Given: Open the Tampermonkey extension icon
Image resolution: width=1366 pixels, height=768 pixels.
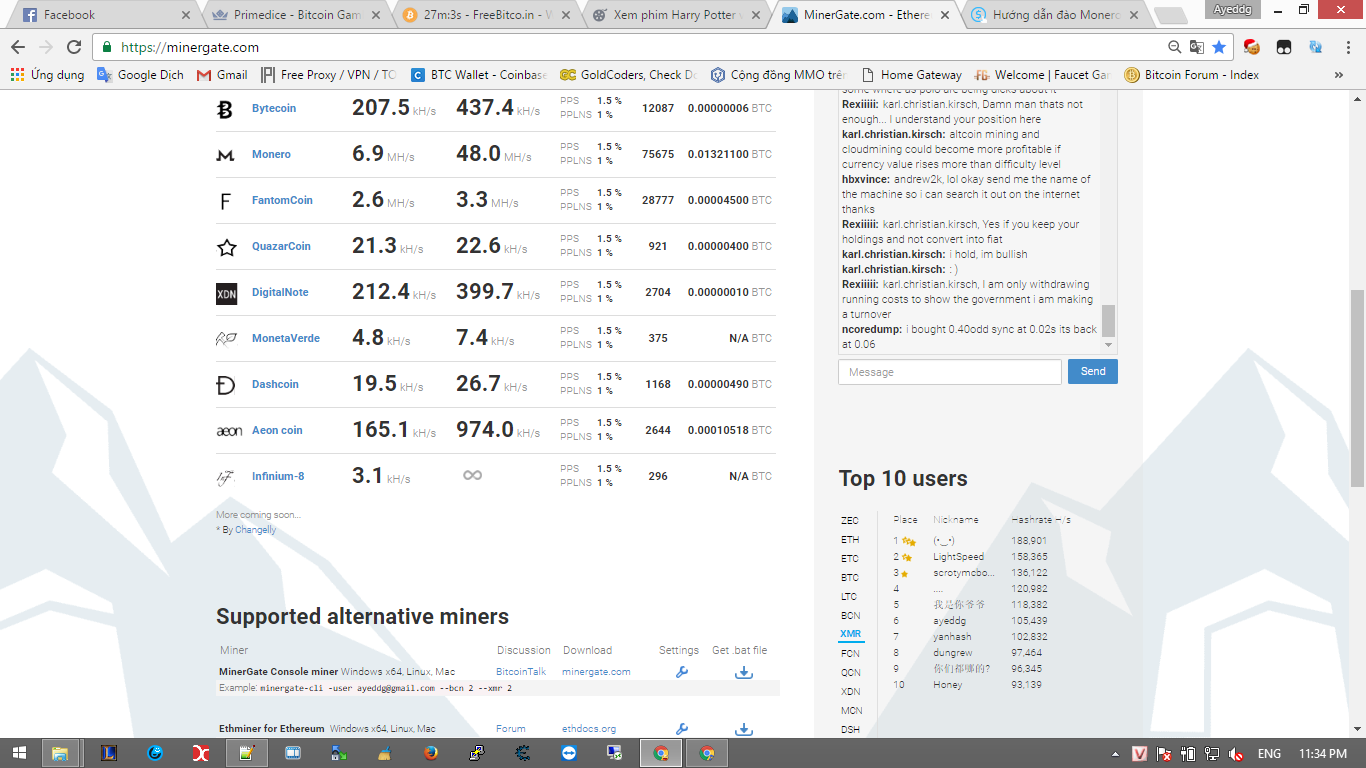Looking at the screenshot, I should [1284, 47].
